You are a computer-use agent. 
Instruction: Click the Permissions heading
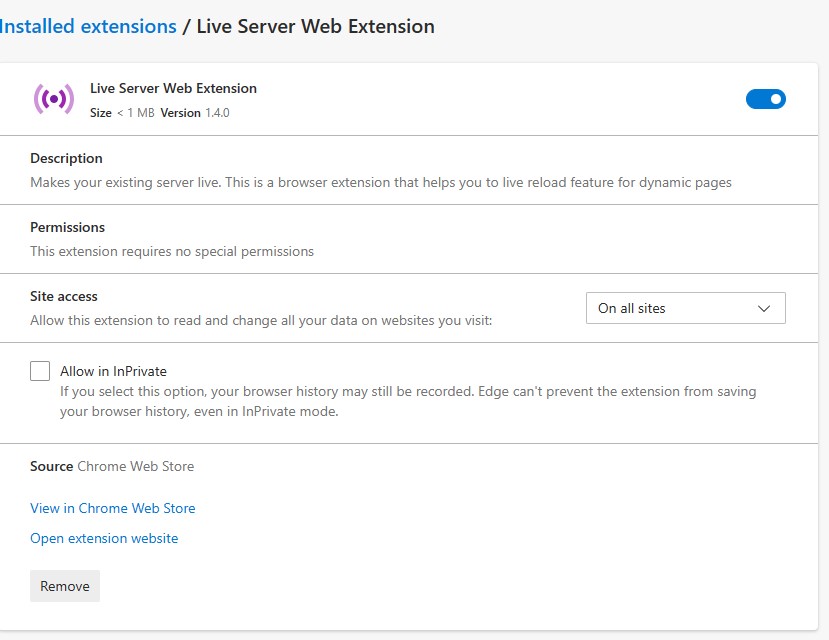pyautogui.click(x=68, y=227)
